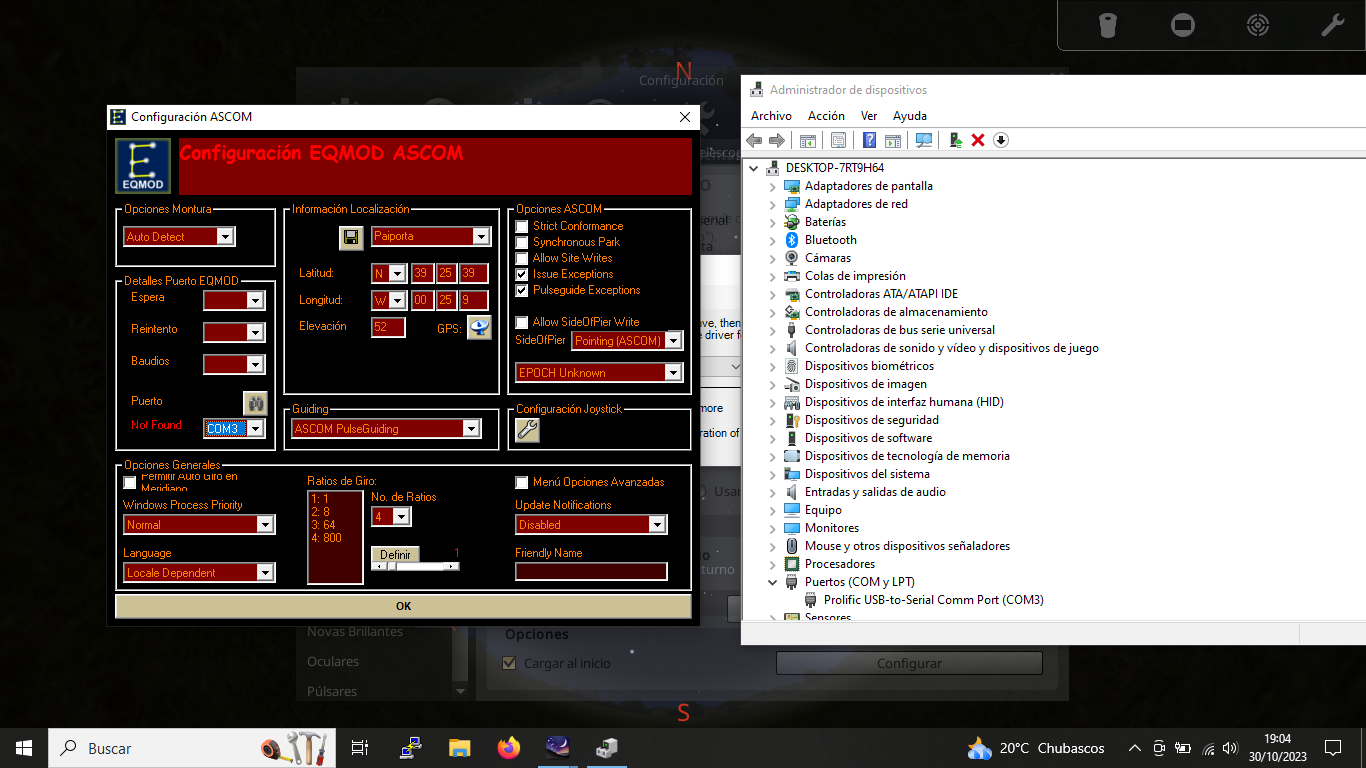Open the Auto Detect mount dropdown

225,237
